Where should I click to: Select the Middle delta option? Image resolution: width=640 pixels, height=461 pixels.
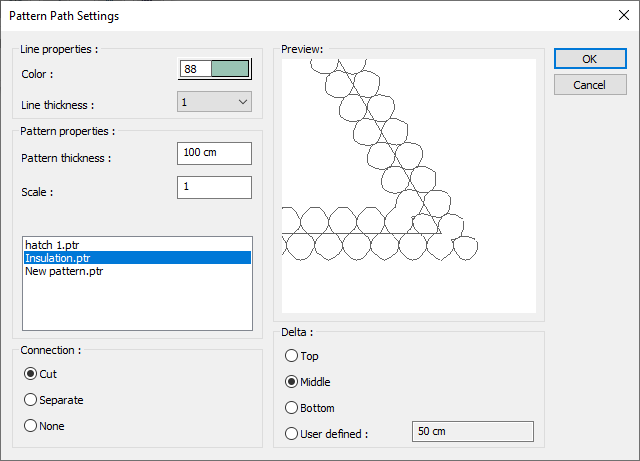pos(292,382)
